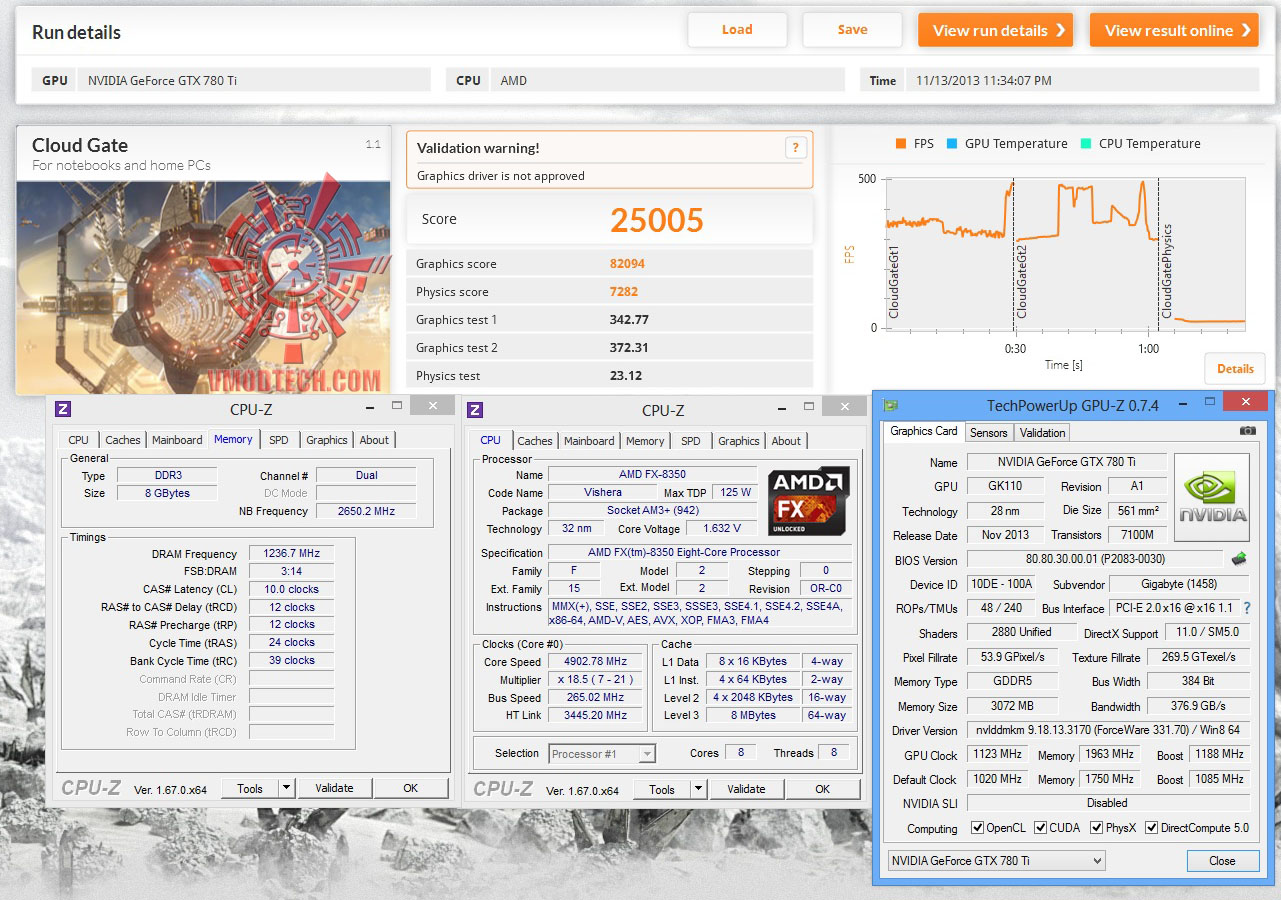Open View run details
The width and height of the screenshot is (1281, 900).
point(996,30)
